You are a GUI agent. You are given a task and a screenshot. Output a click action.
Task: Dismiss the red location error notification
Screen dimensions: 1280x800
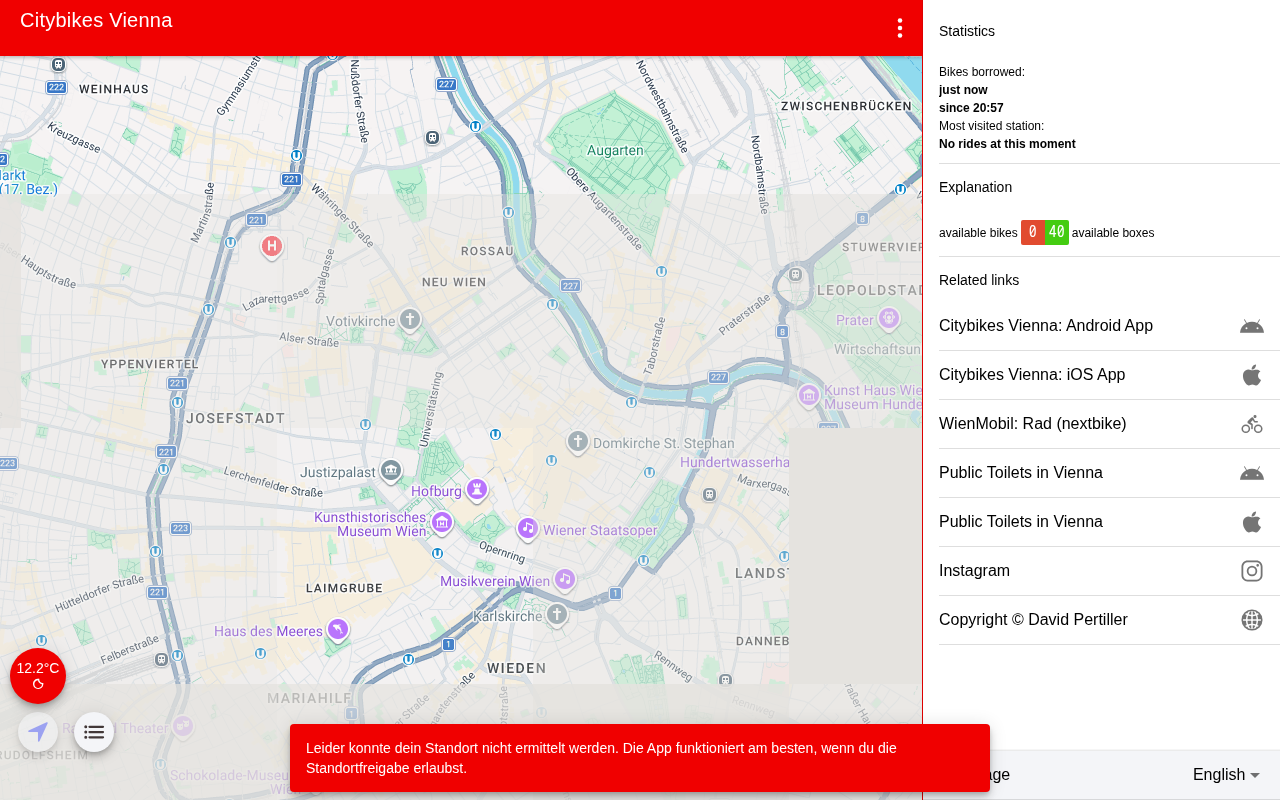pyautogui.click(x=639, y=758)
